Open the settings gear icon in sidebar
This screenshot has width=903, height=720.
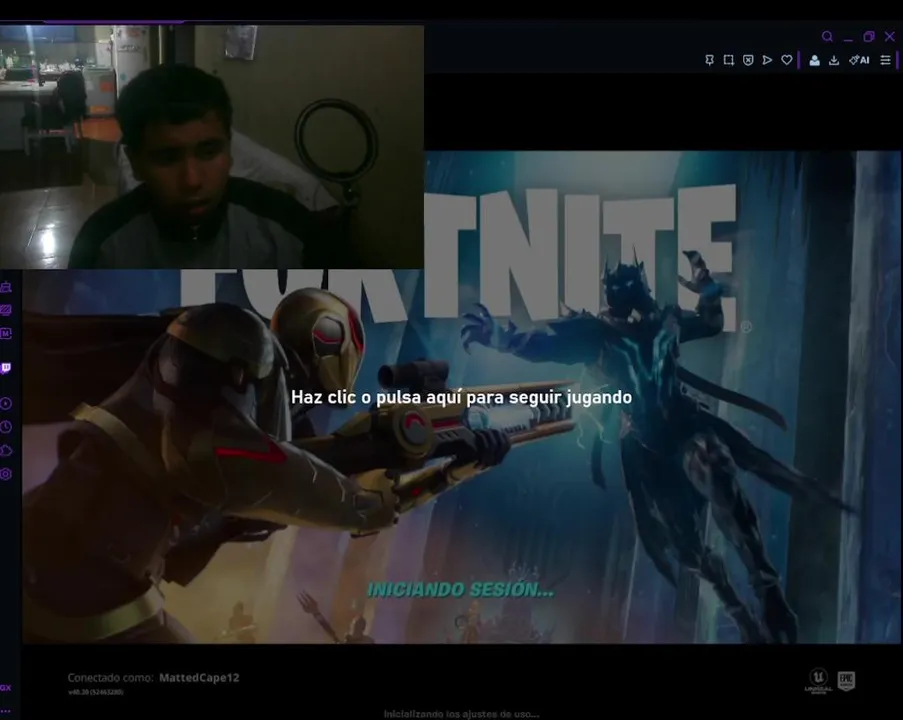(6, 474)
